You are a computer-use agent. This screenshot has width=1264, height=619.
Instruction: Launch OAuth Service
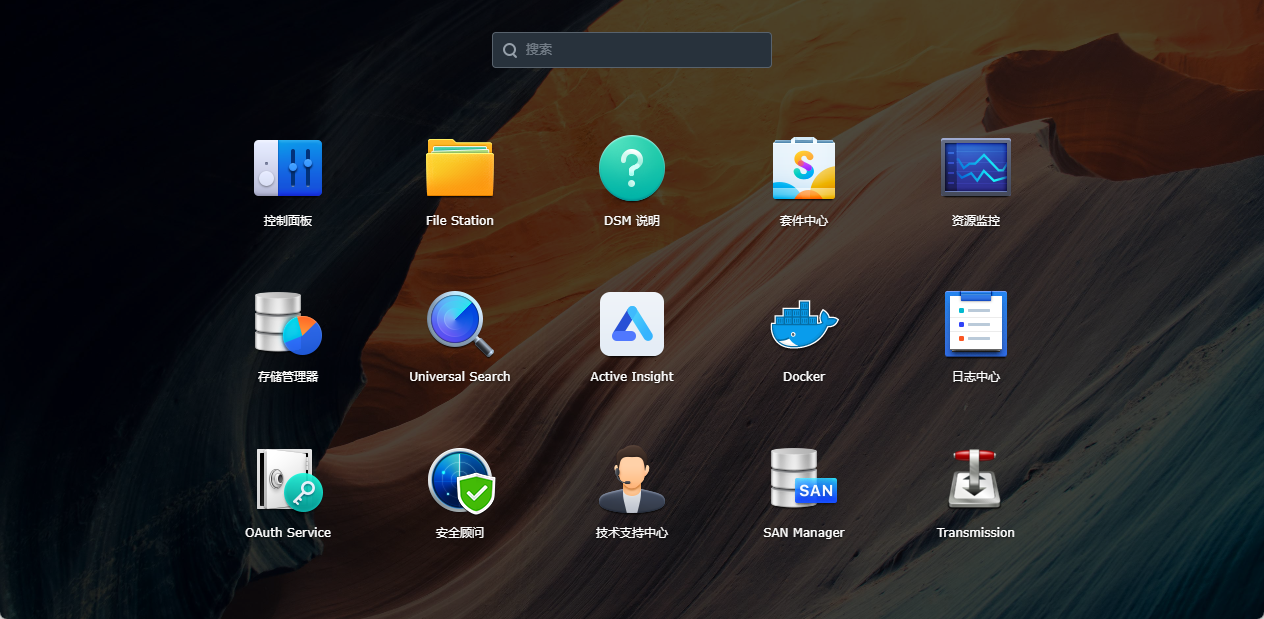(288, 480)
